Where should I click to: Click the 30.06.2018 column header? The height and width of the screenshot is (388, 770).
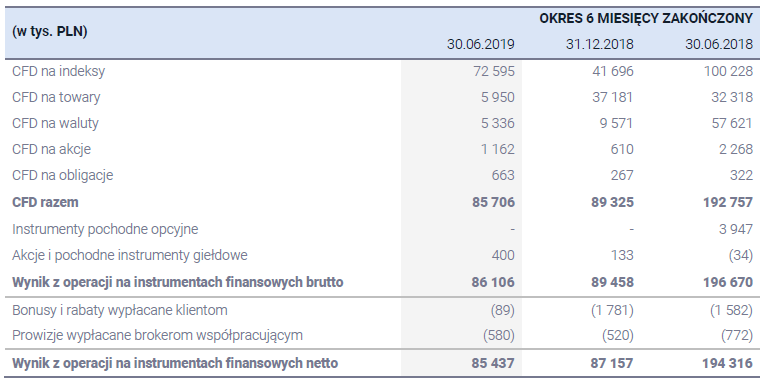[x=719, y=44]
